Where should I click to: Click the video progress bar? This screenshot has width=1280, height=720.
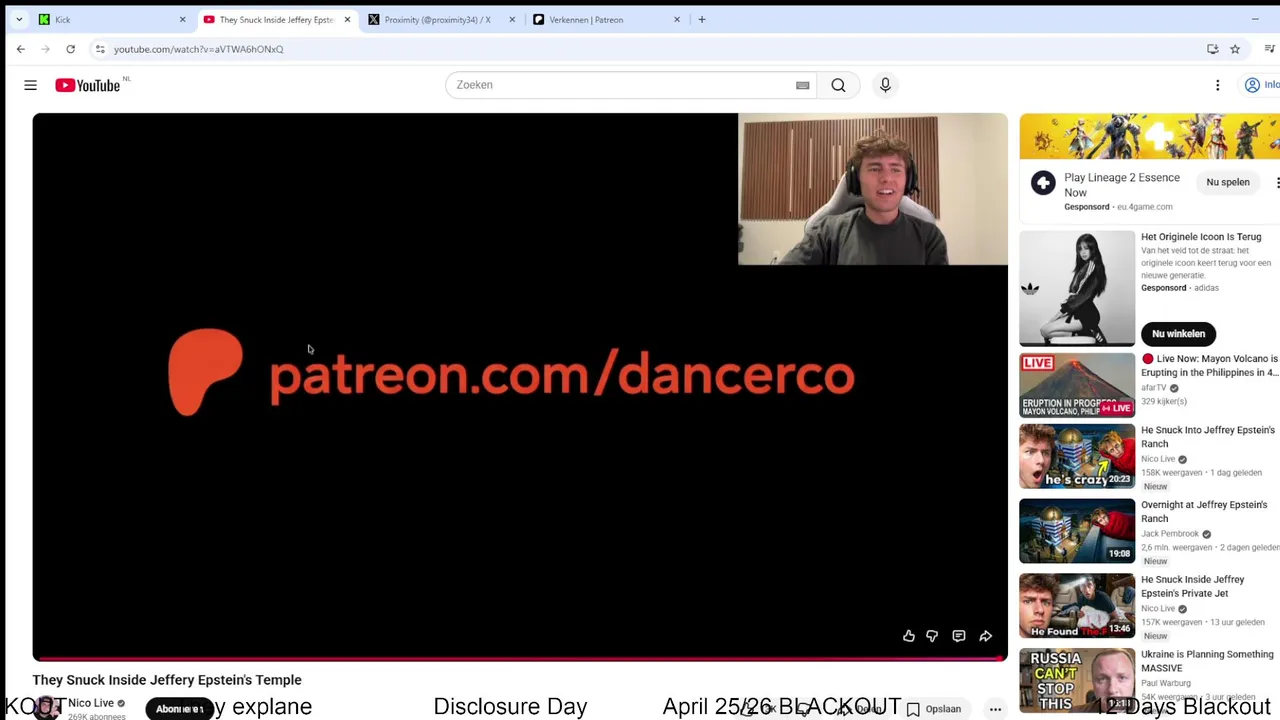pos(520,659)
